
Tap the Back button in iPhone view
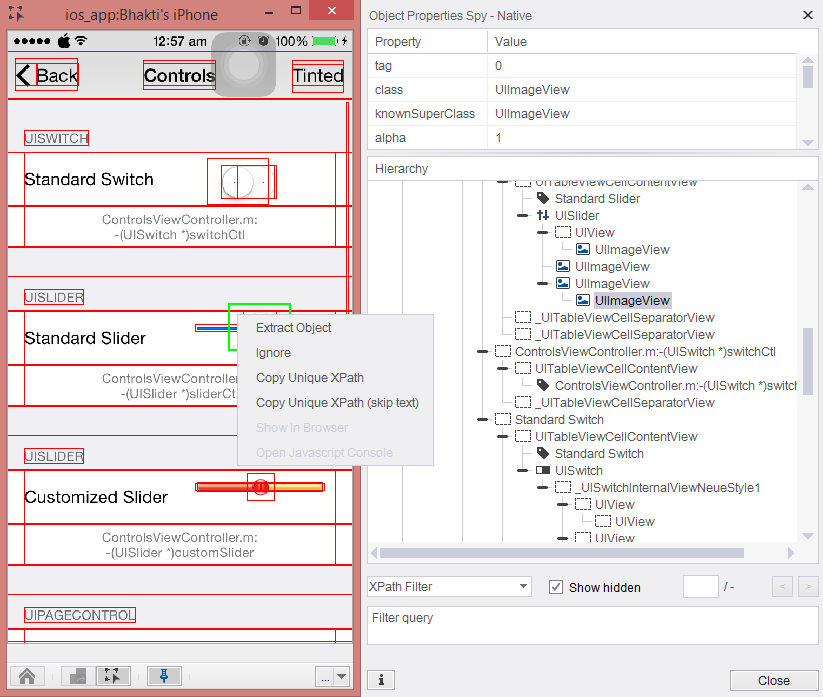tap(47, 76)
